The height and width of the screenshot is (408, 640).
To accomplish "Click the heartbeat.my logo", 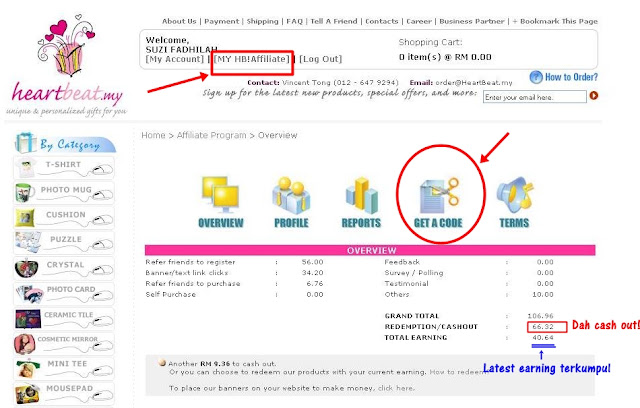I will [66, 65].
